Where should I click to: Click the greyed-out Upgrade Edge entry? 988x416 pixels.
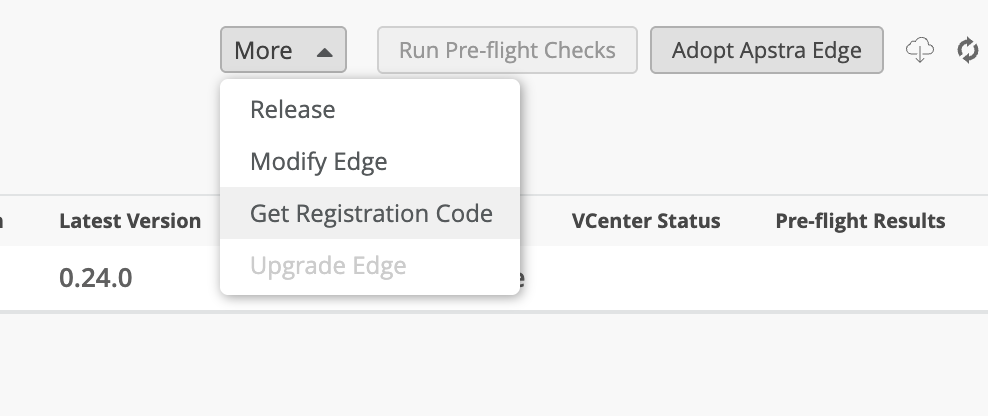[x=328, y=266]
